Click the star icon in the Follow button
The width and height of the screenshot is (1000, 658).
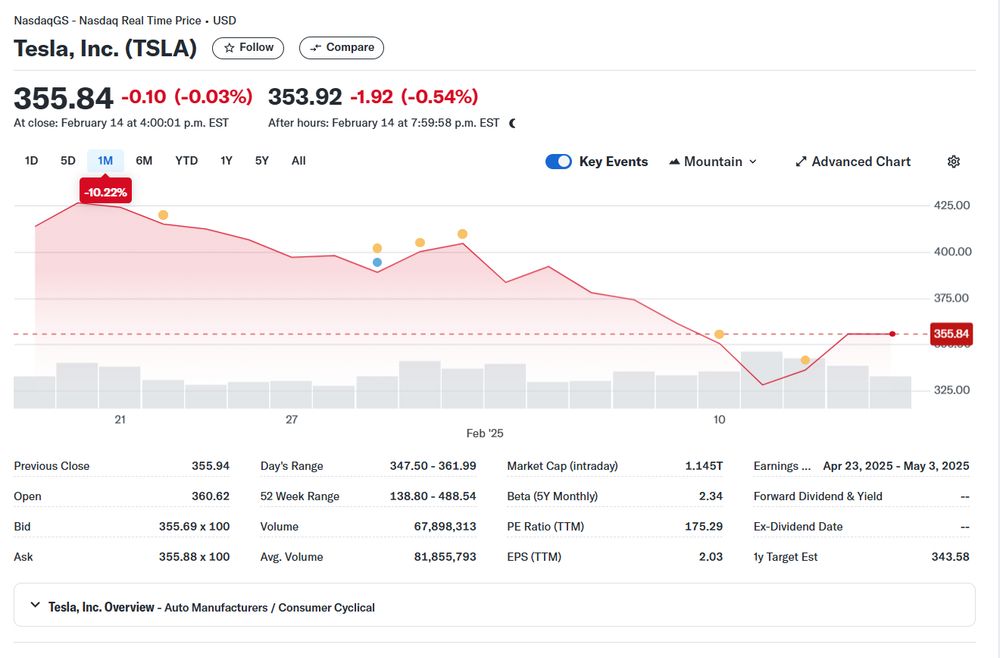pos(229,48)
